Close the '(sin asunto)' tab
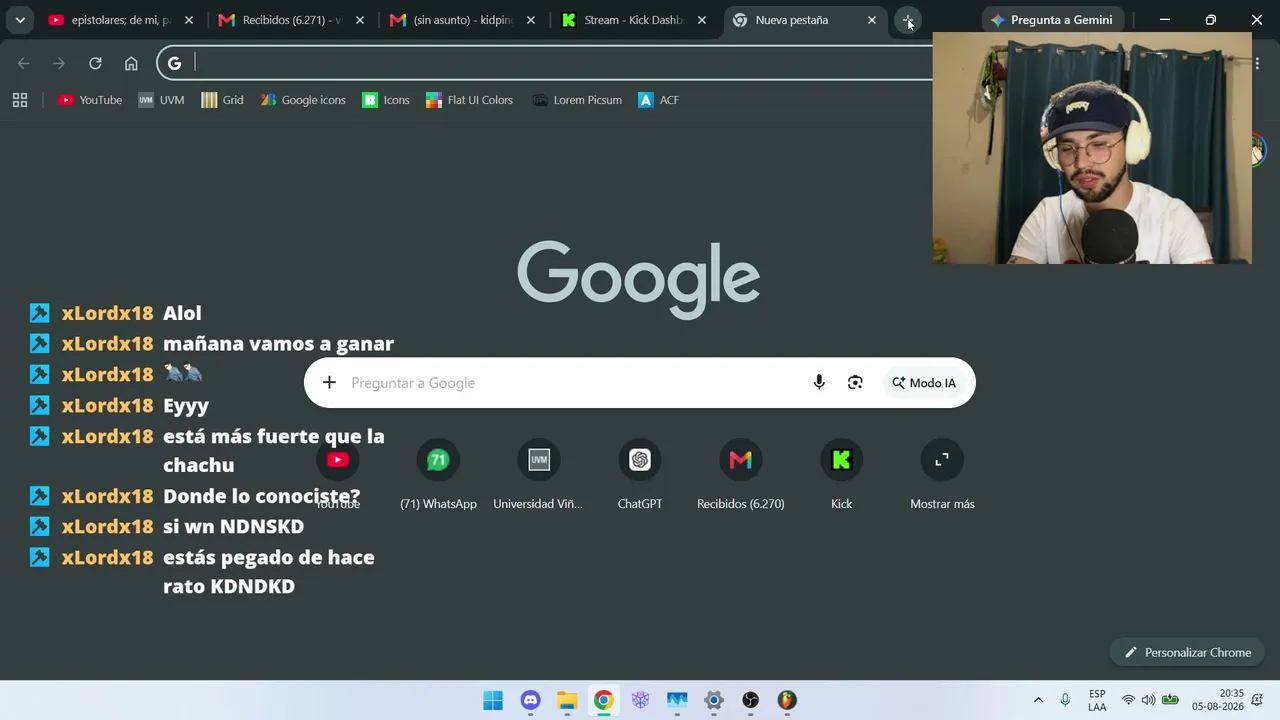This screenshot has width=1280, height=720. (x=531, y=20)
